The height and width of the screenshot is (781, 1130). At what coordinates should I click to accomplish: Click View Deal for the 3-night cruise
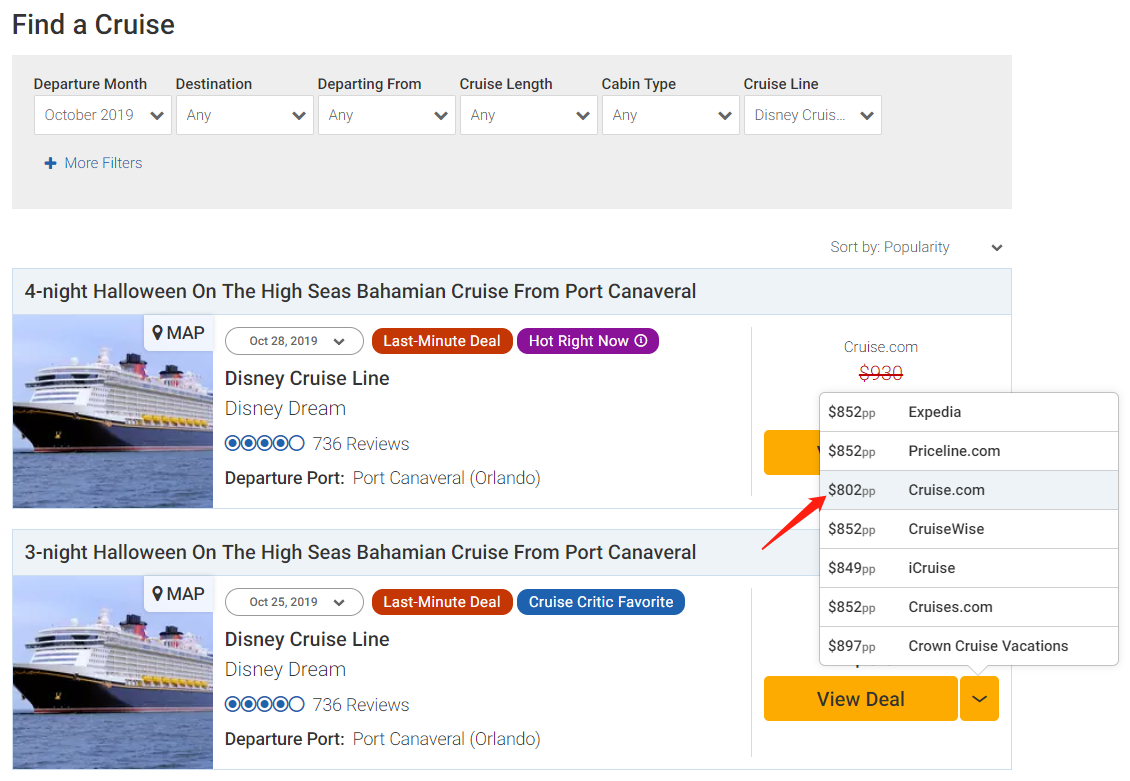coord(860,699)
